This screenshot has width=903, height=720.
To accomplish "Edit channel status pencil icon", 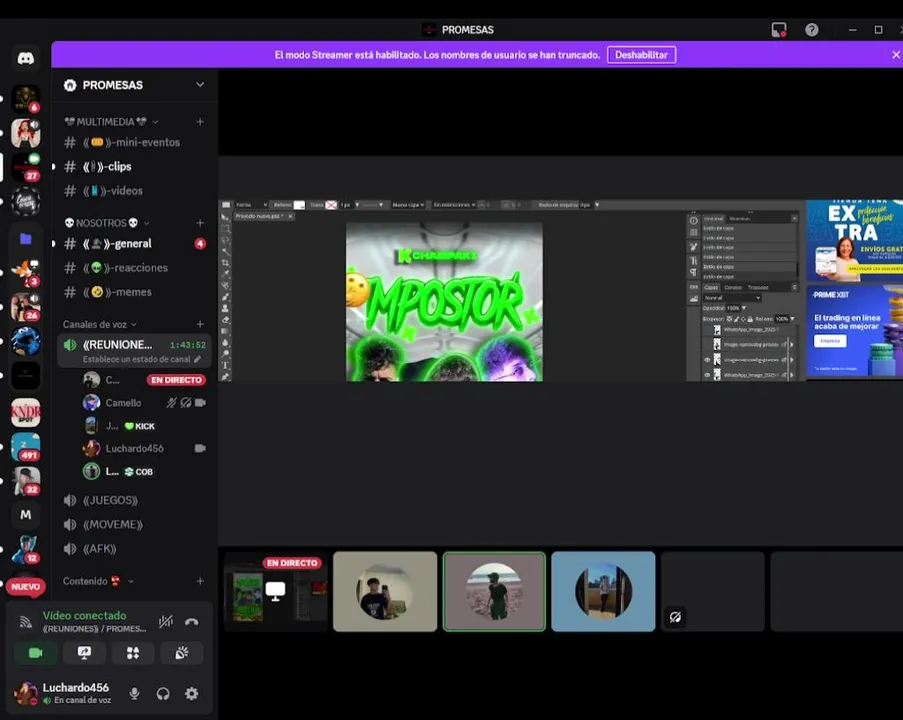I will click(x=198, y=359).
